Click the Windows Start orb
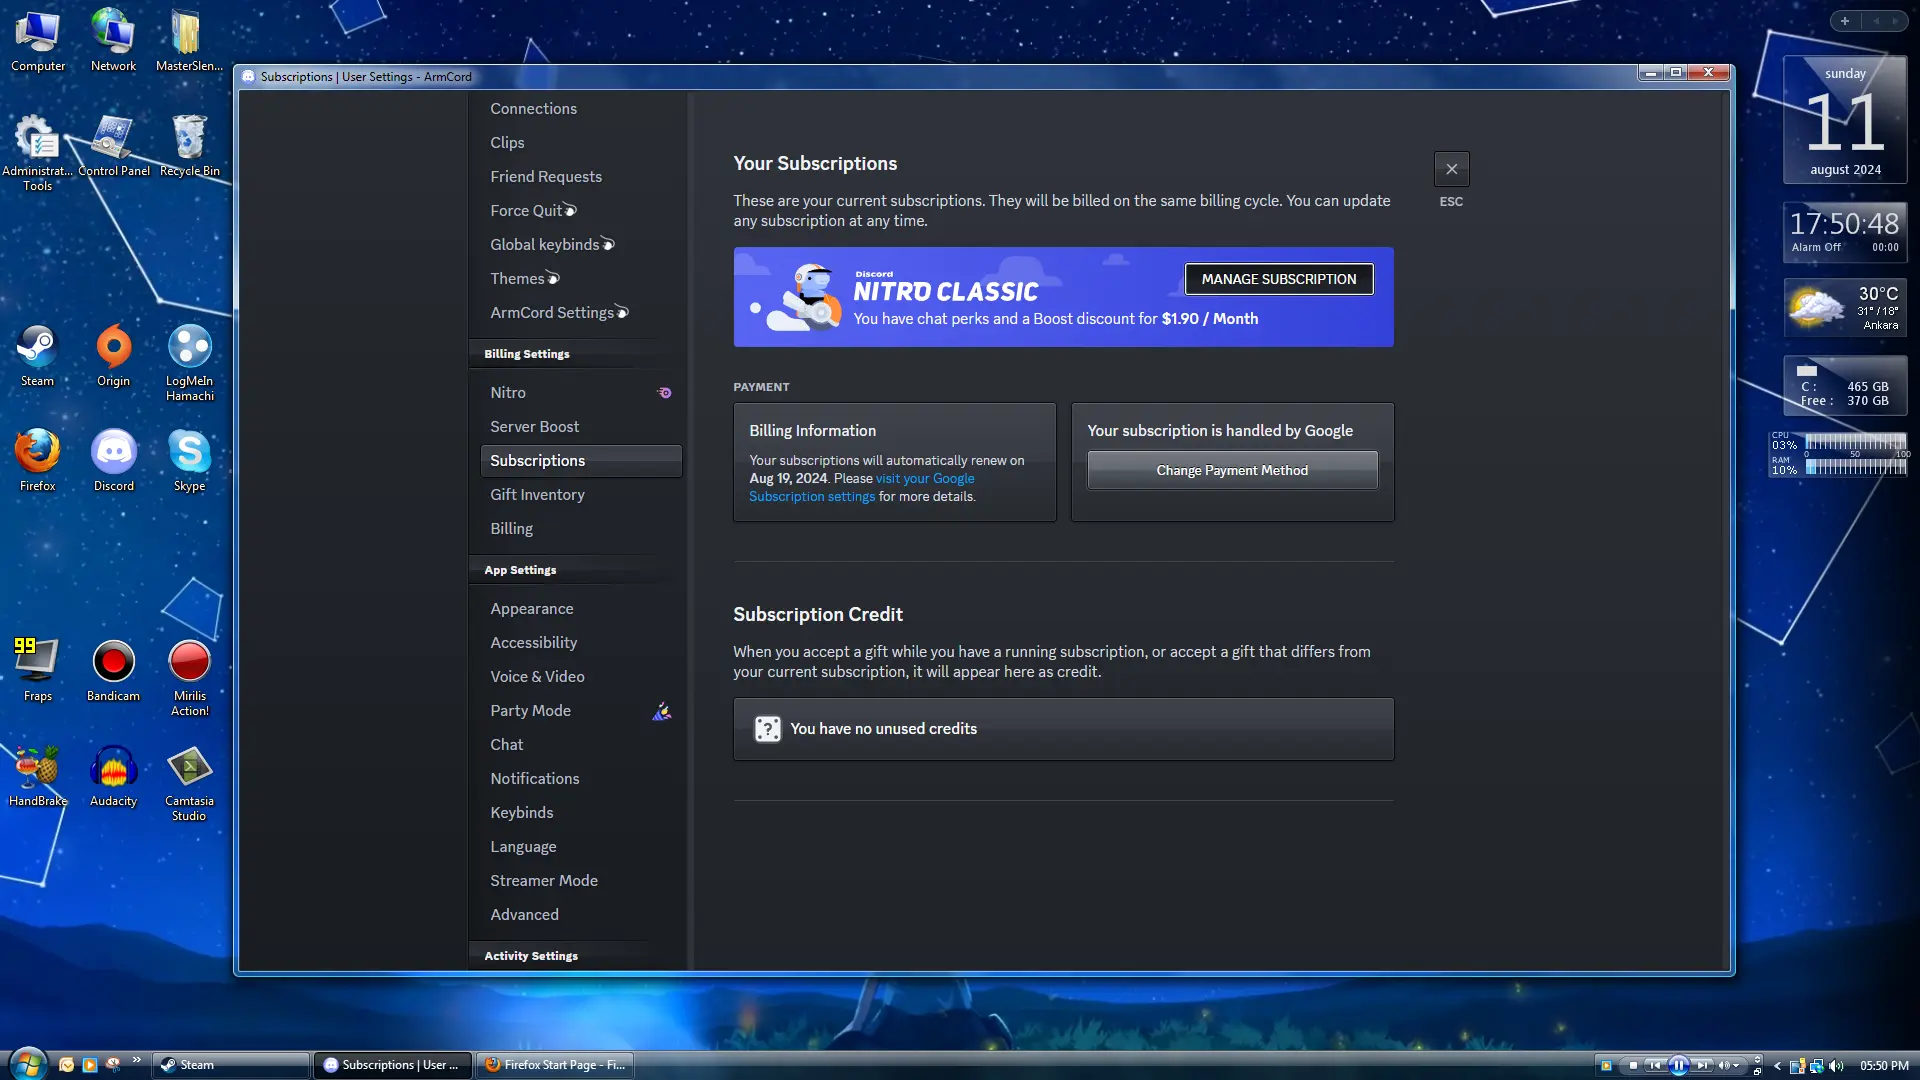Screen dimensions: 1920x1080 point(27,1064)
